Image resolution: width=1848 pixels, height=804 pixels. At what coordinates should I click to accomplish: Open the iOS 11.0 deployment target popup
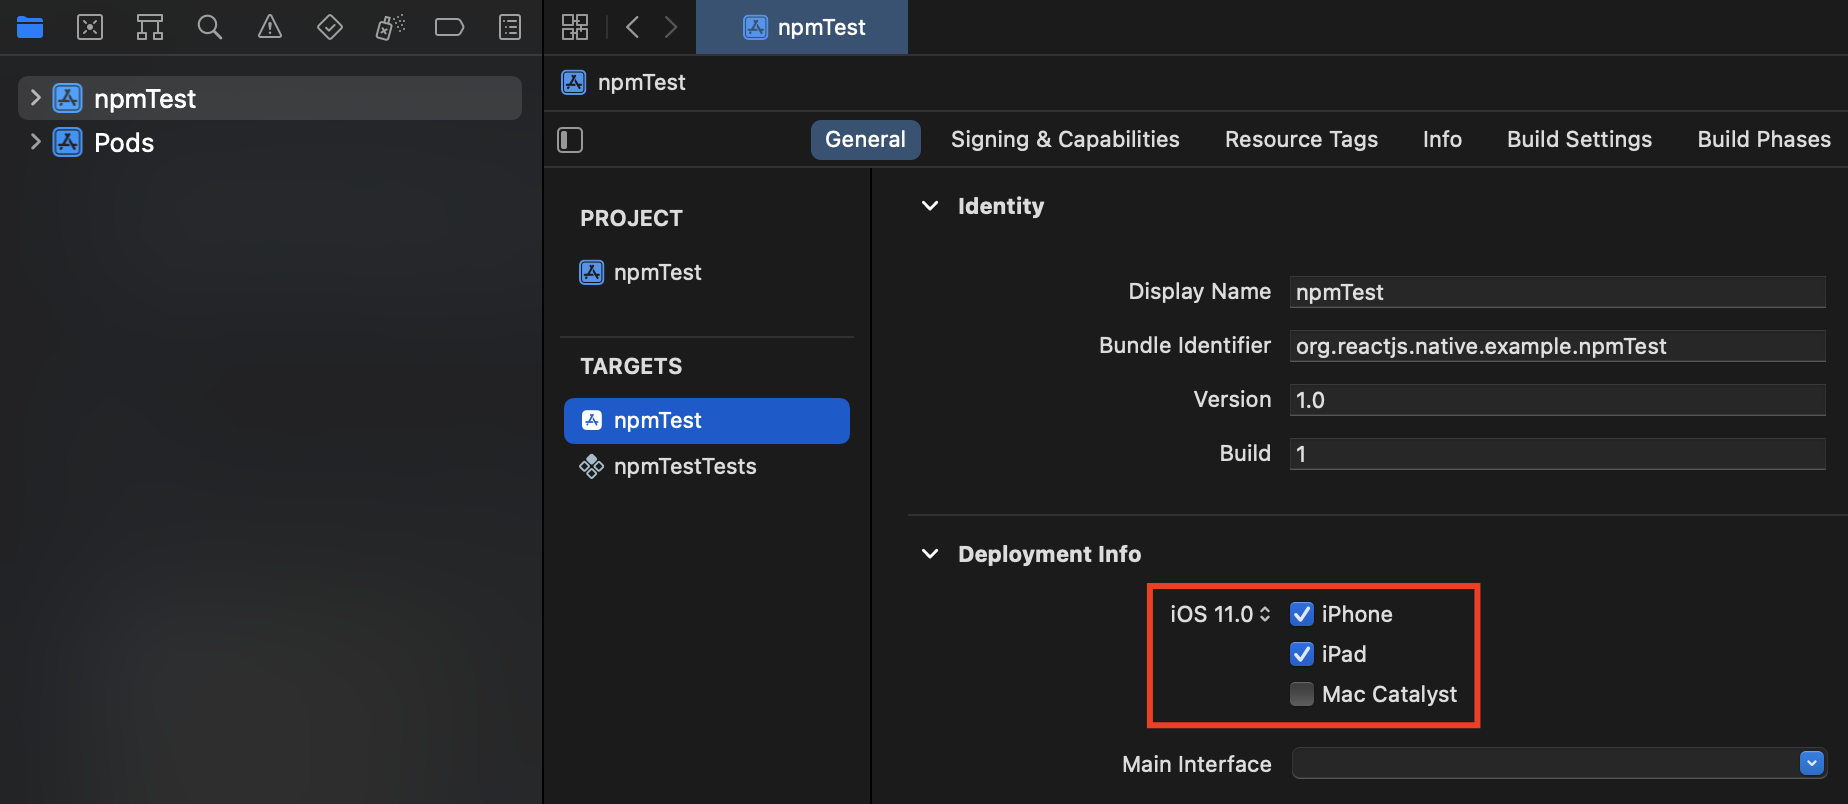1220,614
